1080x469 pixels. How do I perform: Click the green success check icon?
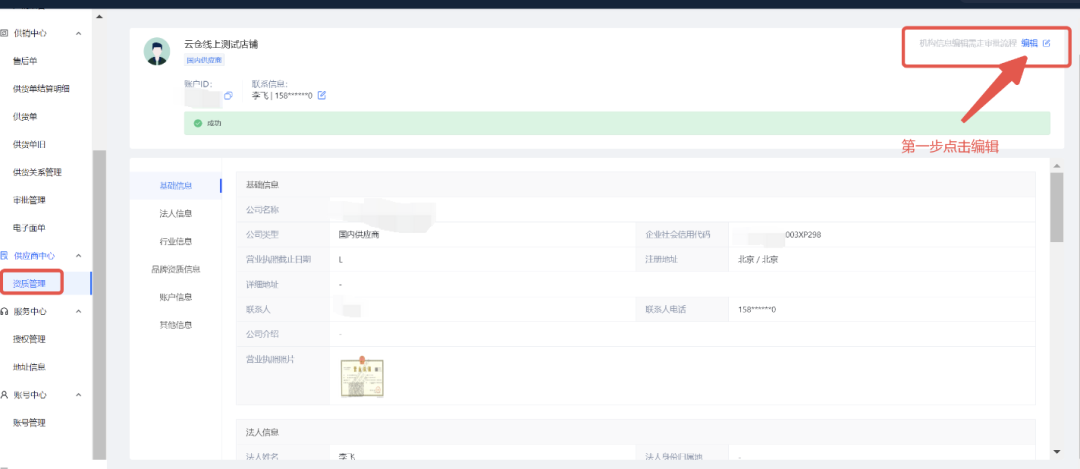(197, 124)
